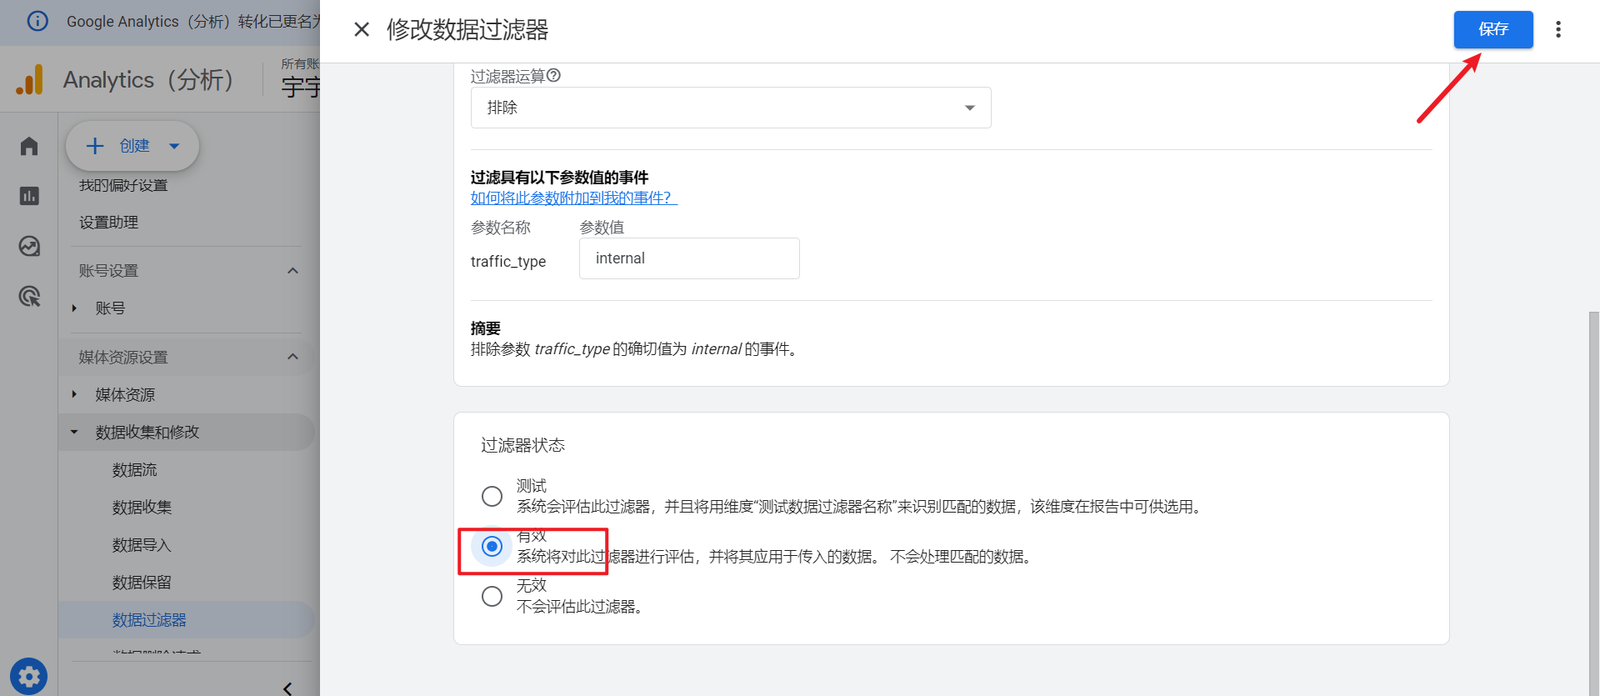This screenshot has width=1600, height=696.
Task: Click the help icon beside 过滤器运算
Action: (x=554, y=76)
